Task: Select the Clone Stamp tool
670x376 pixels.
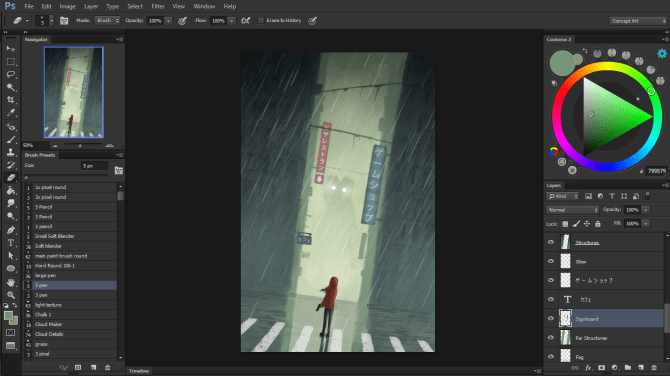Action: point(11,152)
